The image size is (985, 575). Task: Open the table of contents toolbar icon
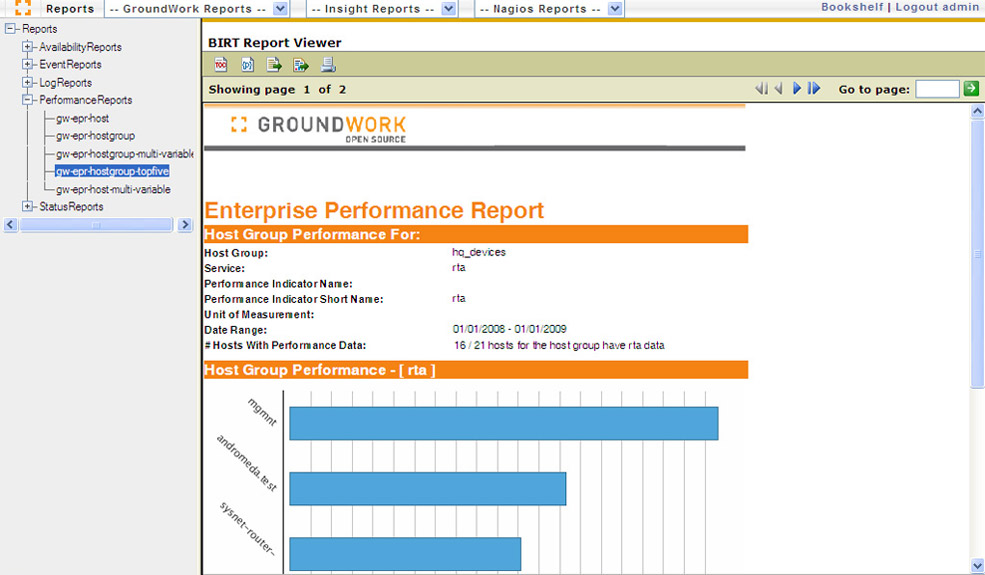(220, 65)
